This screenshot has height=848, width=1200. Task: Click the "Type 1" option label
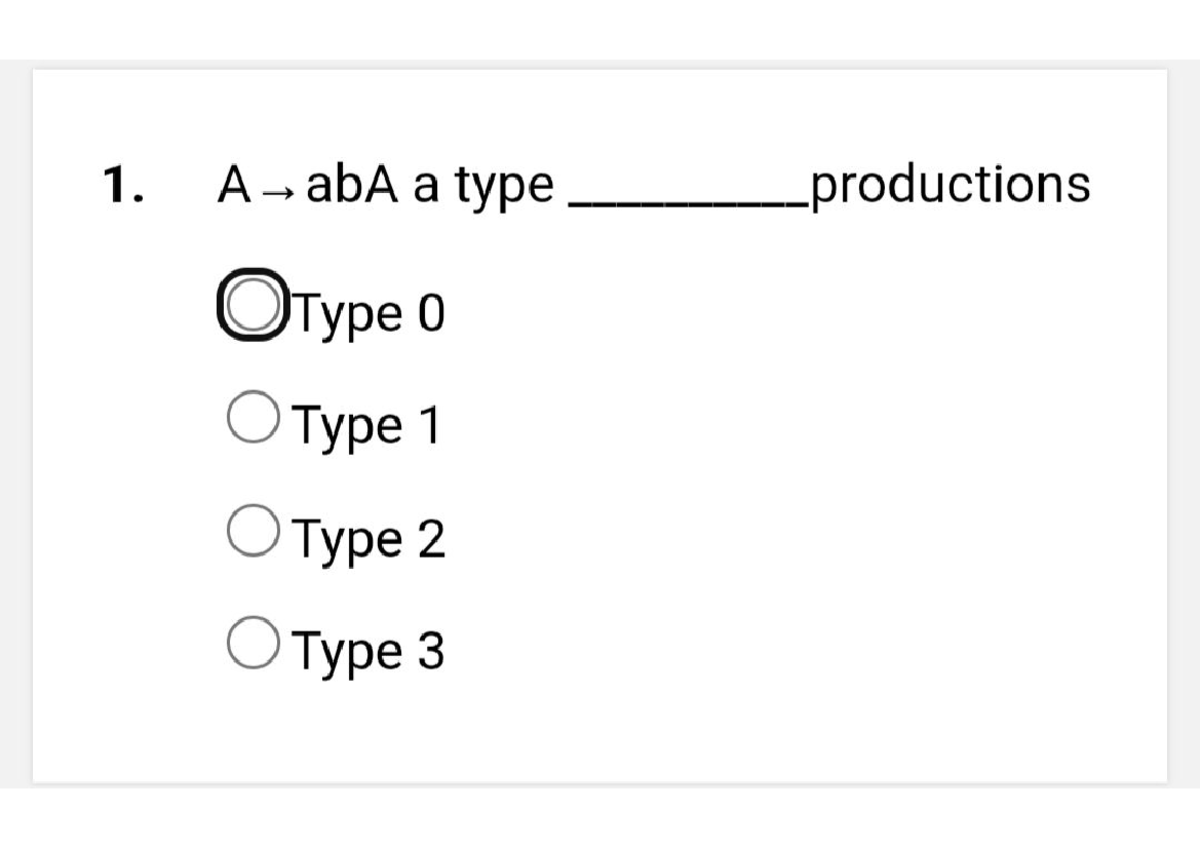point(370,426)
